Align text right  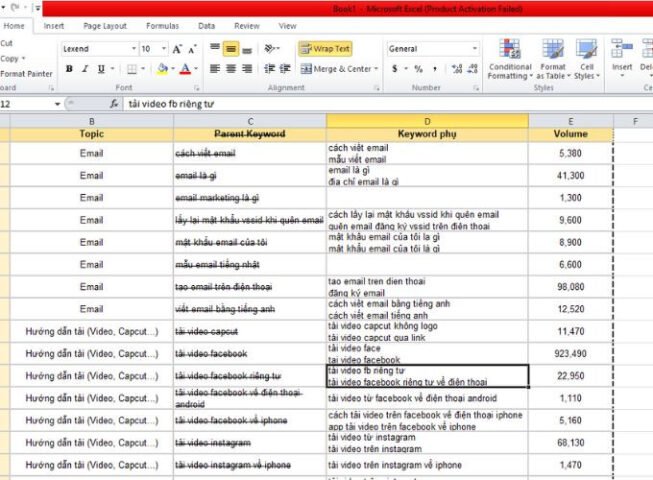point(247,69)
